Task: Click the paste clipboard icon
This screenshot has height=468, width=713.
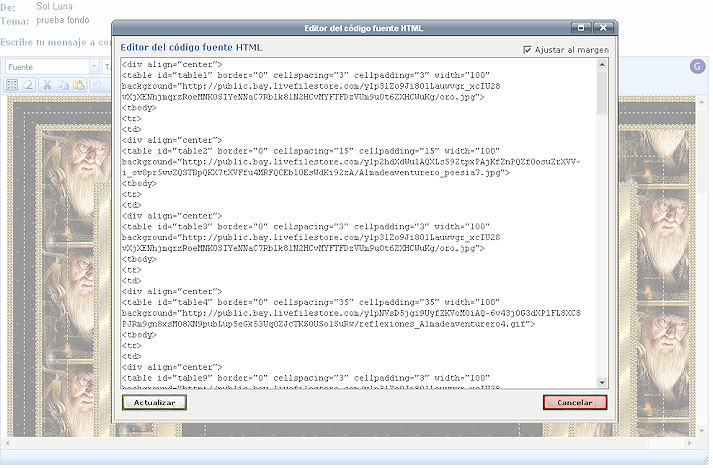Action: (x=79, y=85)
